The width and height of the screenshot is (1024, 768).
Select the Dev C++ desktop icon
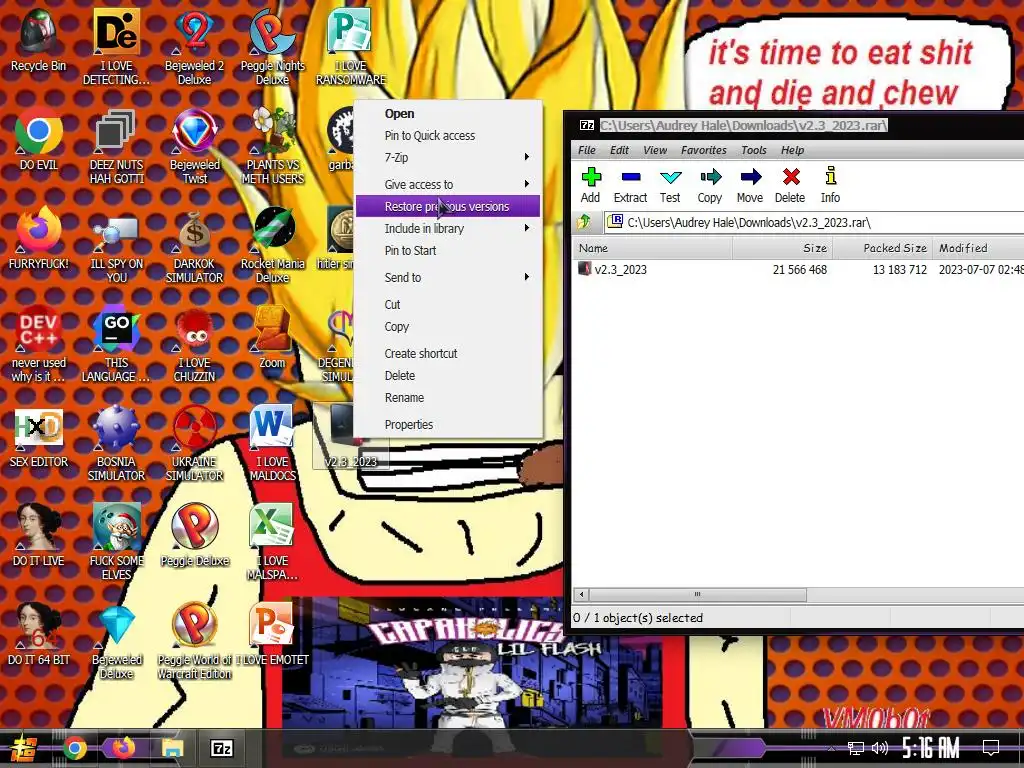(x=38, y=344)
